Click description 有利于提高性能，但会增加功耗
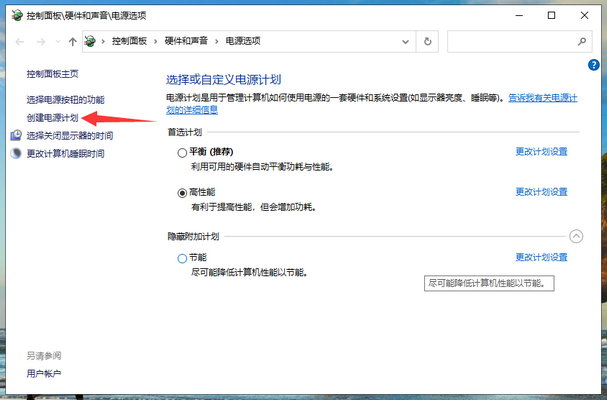 tap(254, 207)
